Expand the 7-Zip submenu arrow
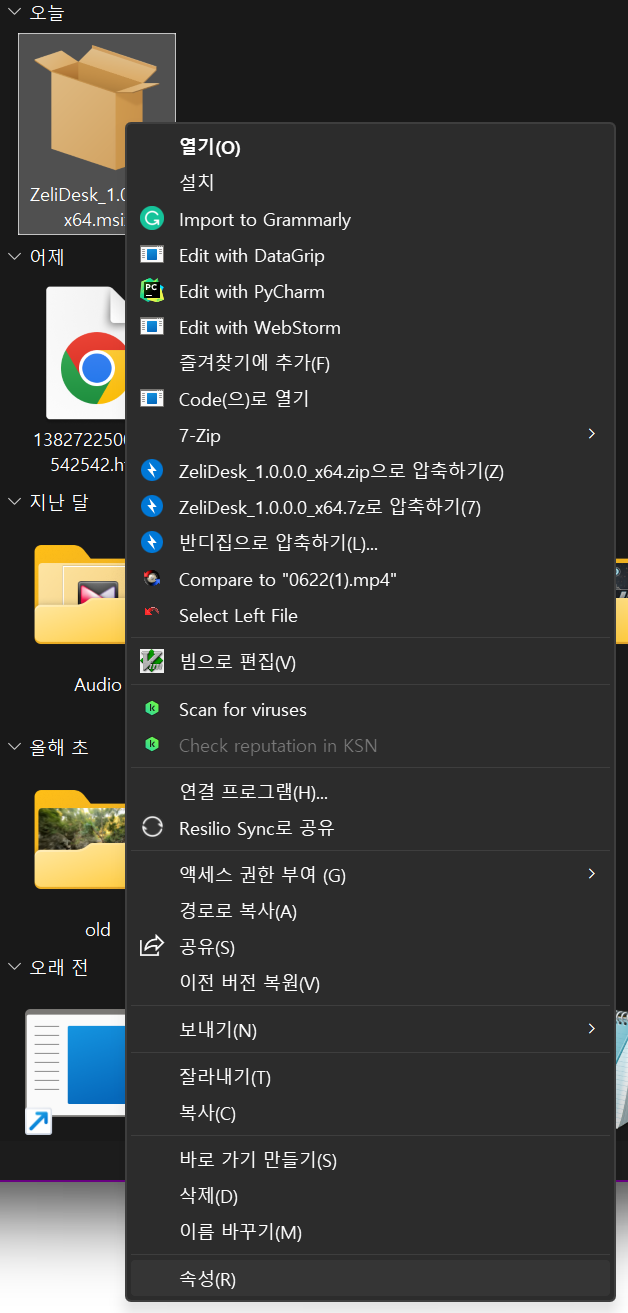 591,434
